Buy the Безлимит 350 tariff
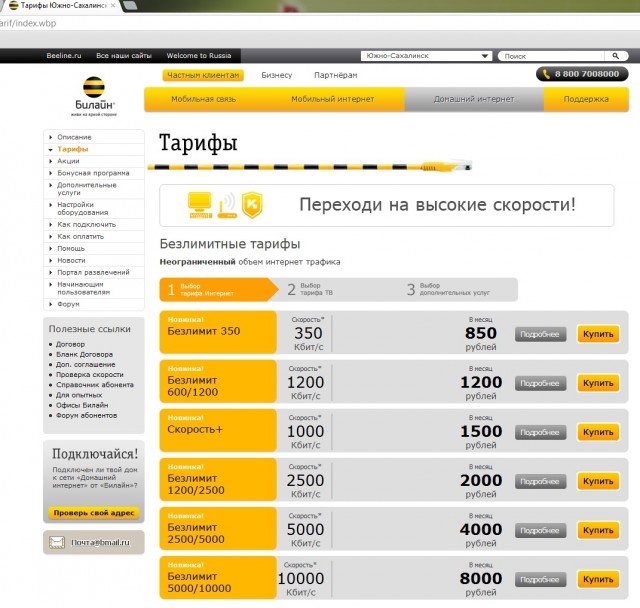 [x=598, y=334]
